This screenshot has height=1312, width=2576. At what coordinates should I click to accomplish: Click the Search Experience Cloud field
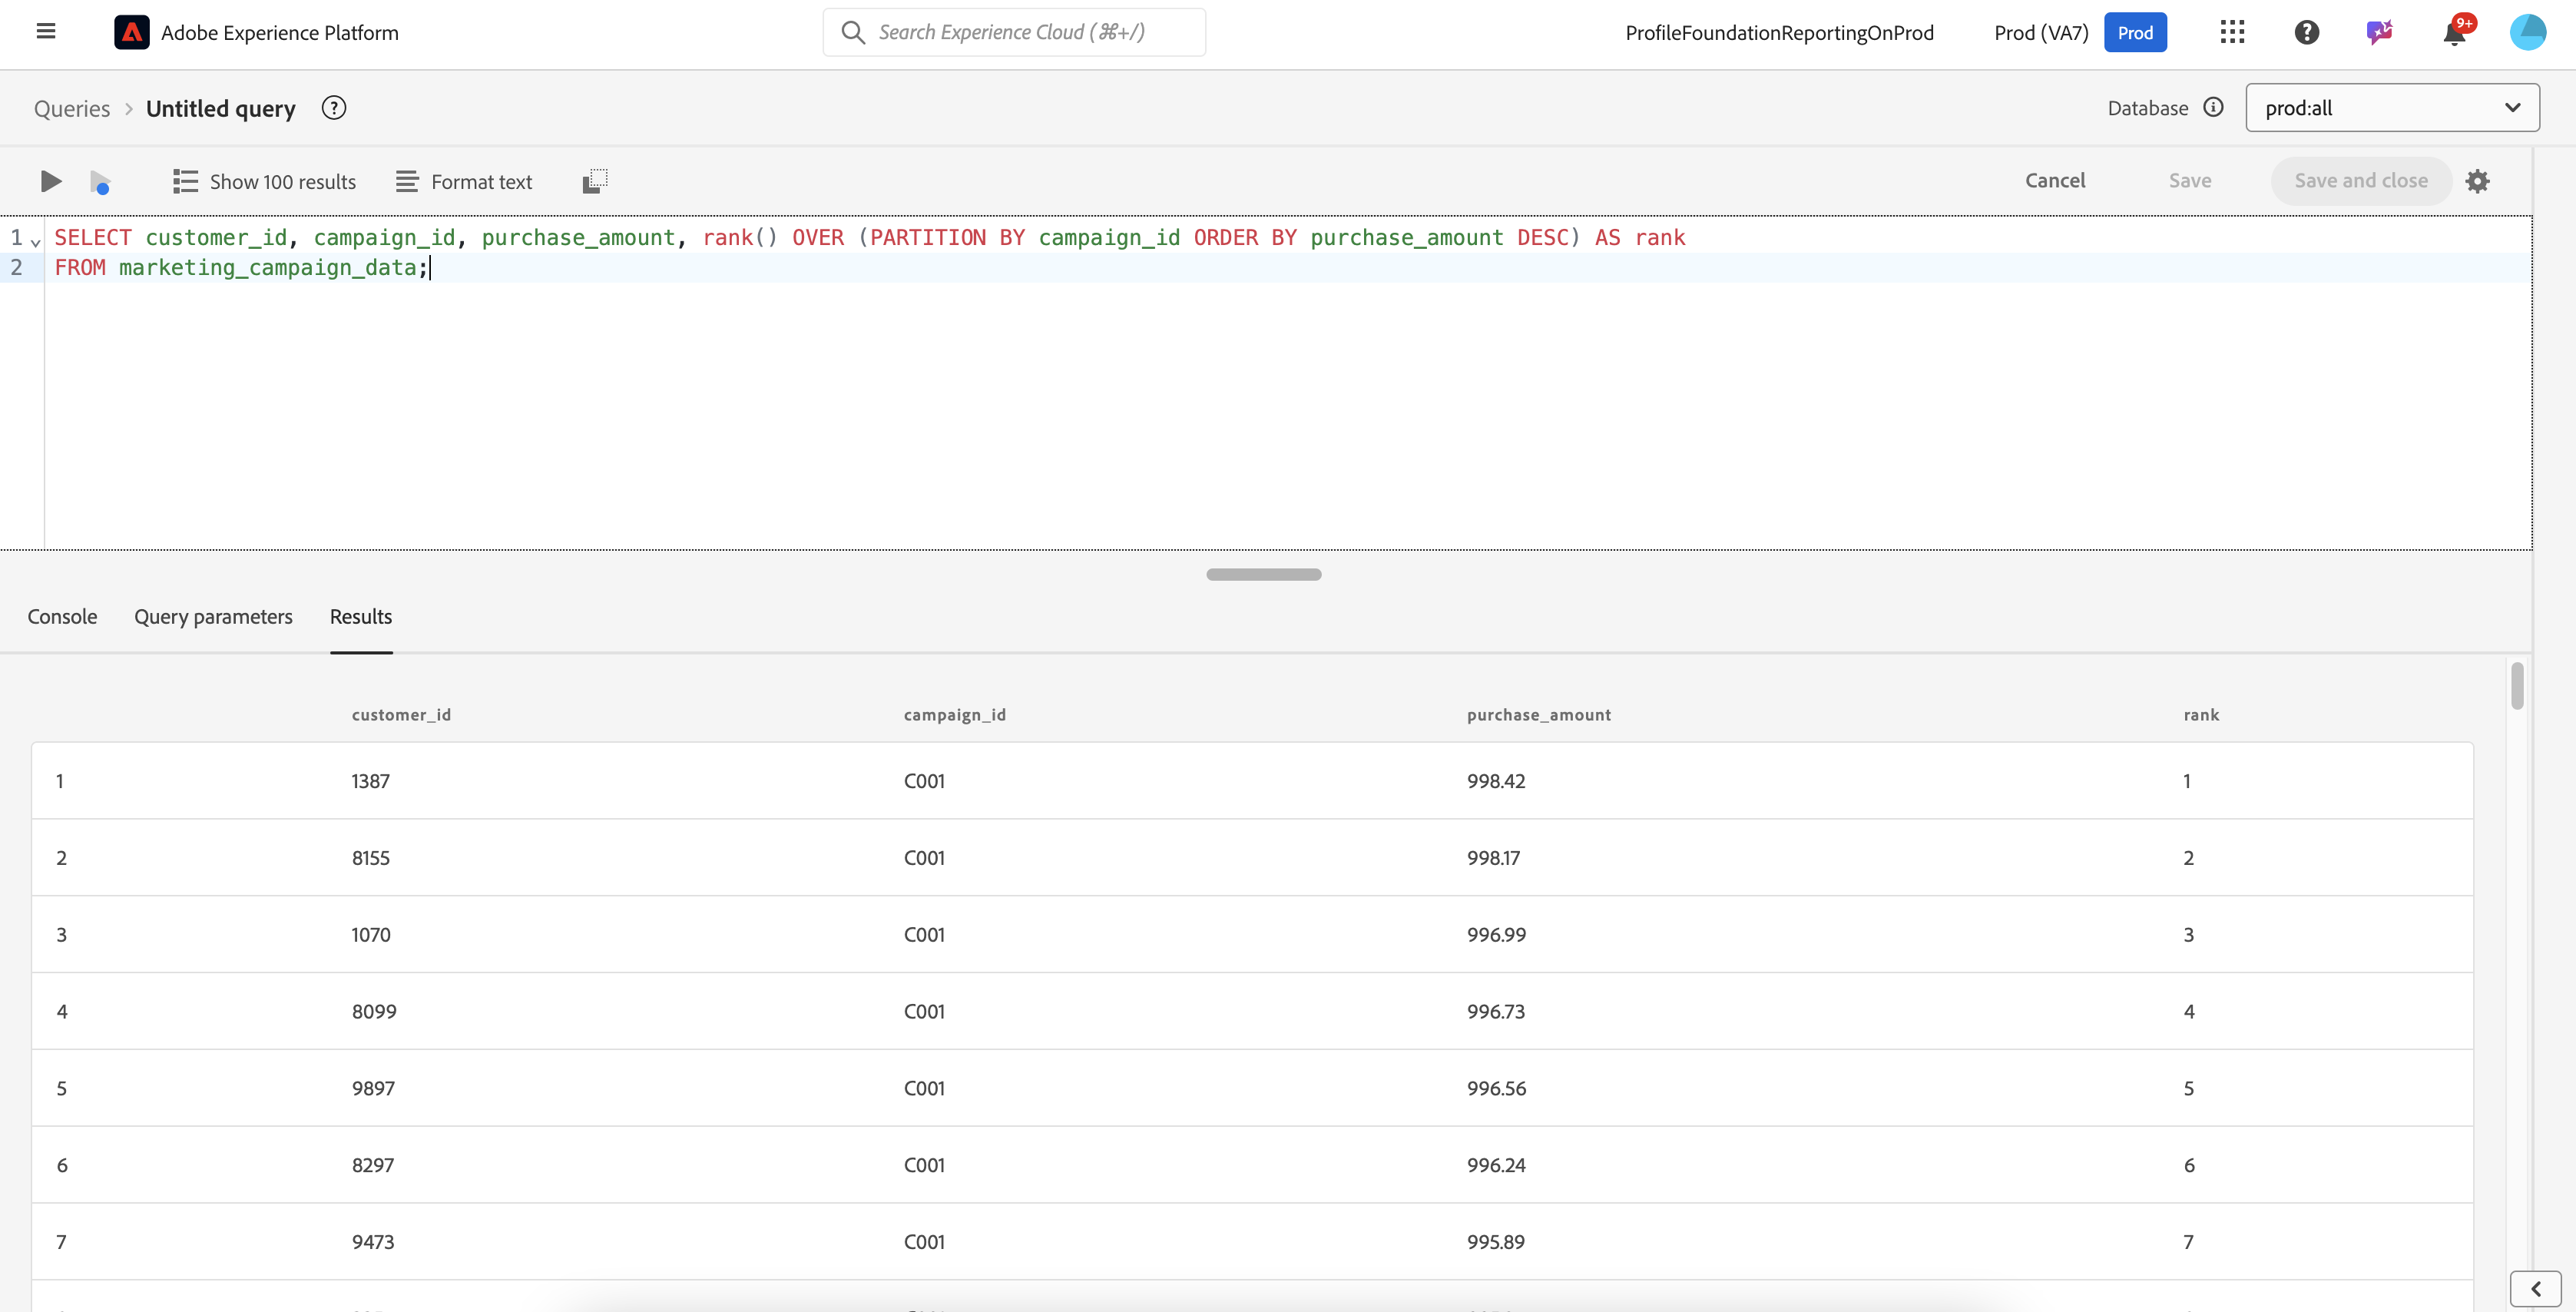coord(1014,32)
